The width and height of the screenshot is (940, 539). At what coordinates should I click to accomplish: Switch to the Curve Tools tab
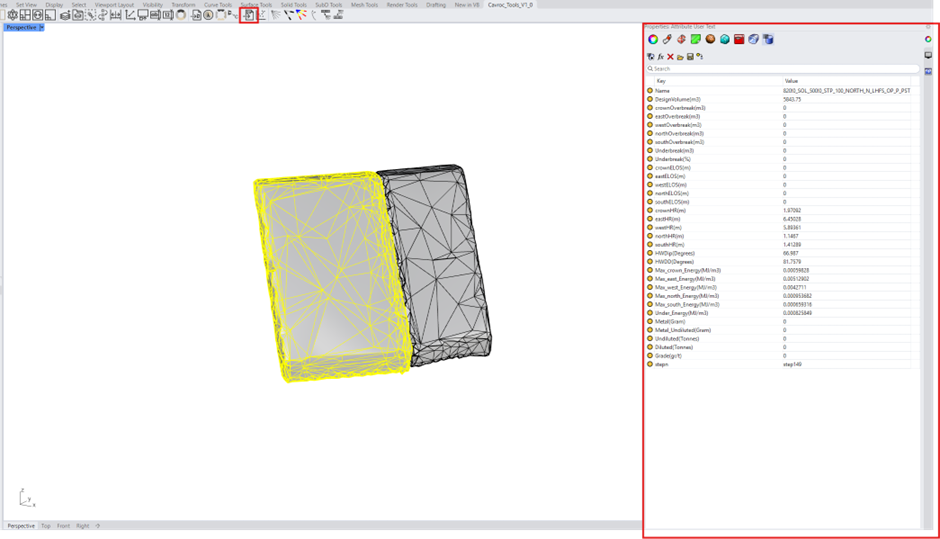218,5
